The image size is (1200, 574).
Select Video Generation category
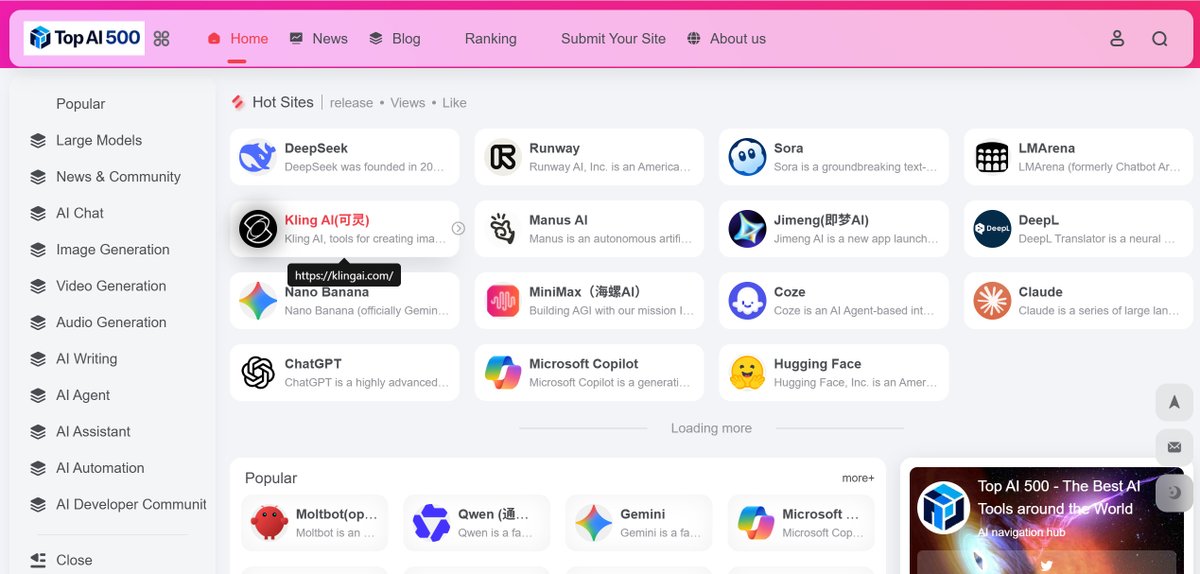tap(98, 286)
